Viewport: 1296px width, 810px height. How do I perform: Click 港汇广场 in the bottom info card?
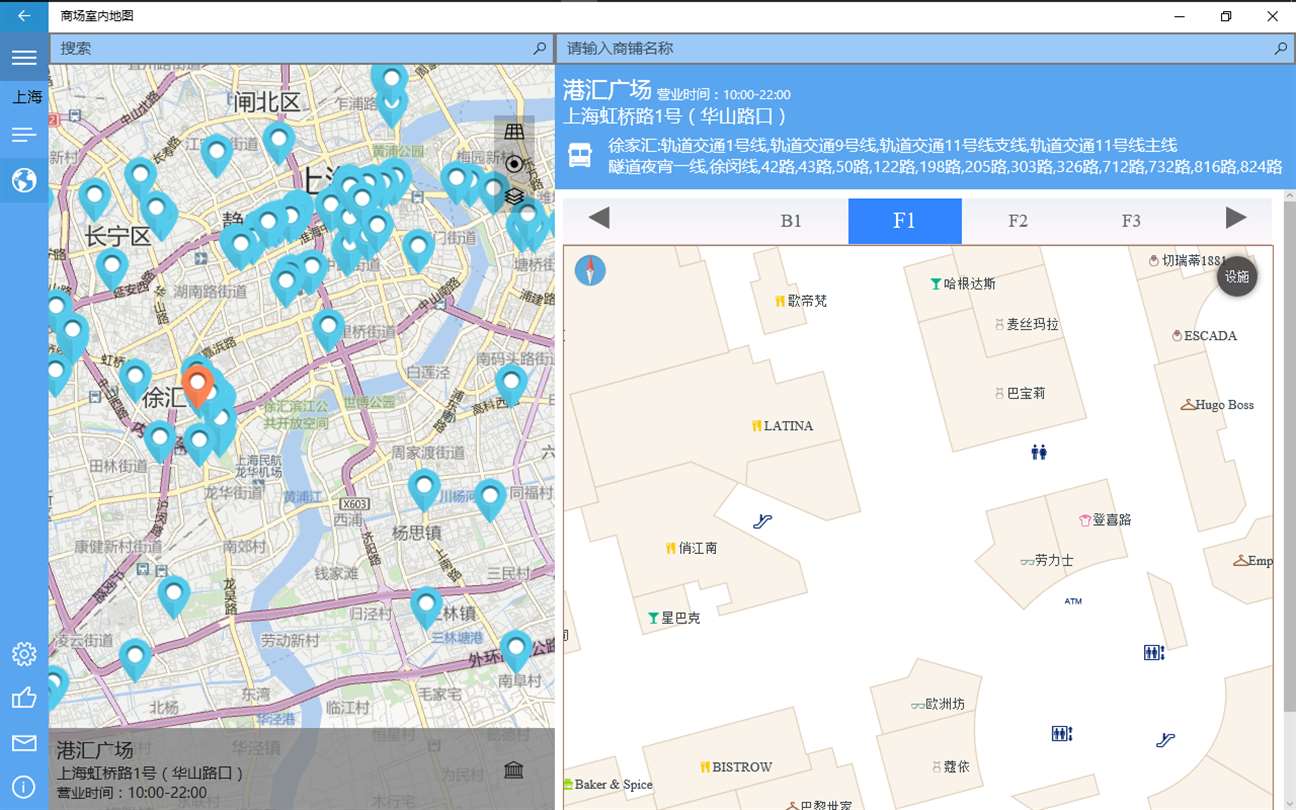[x=95, y=750]
